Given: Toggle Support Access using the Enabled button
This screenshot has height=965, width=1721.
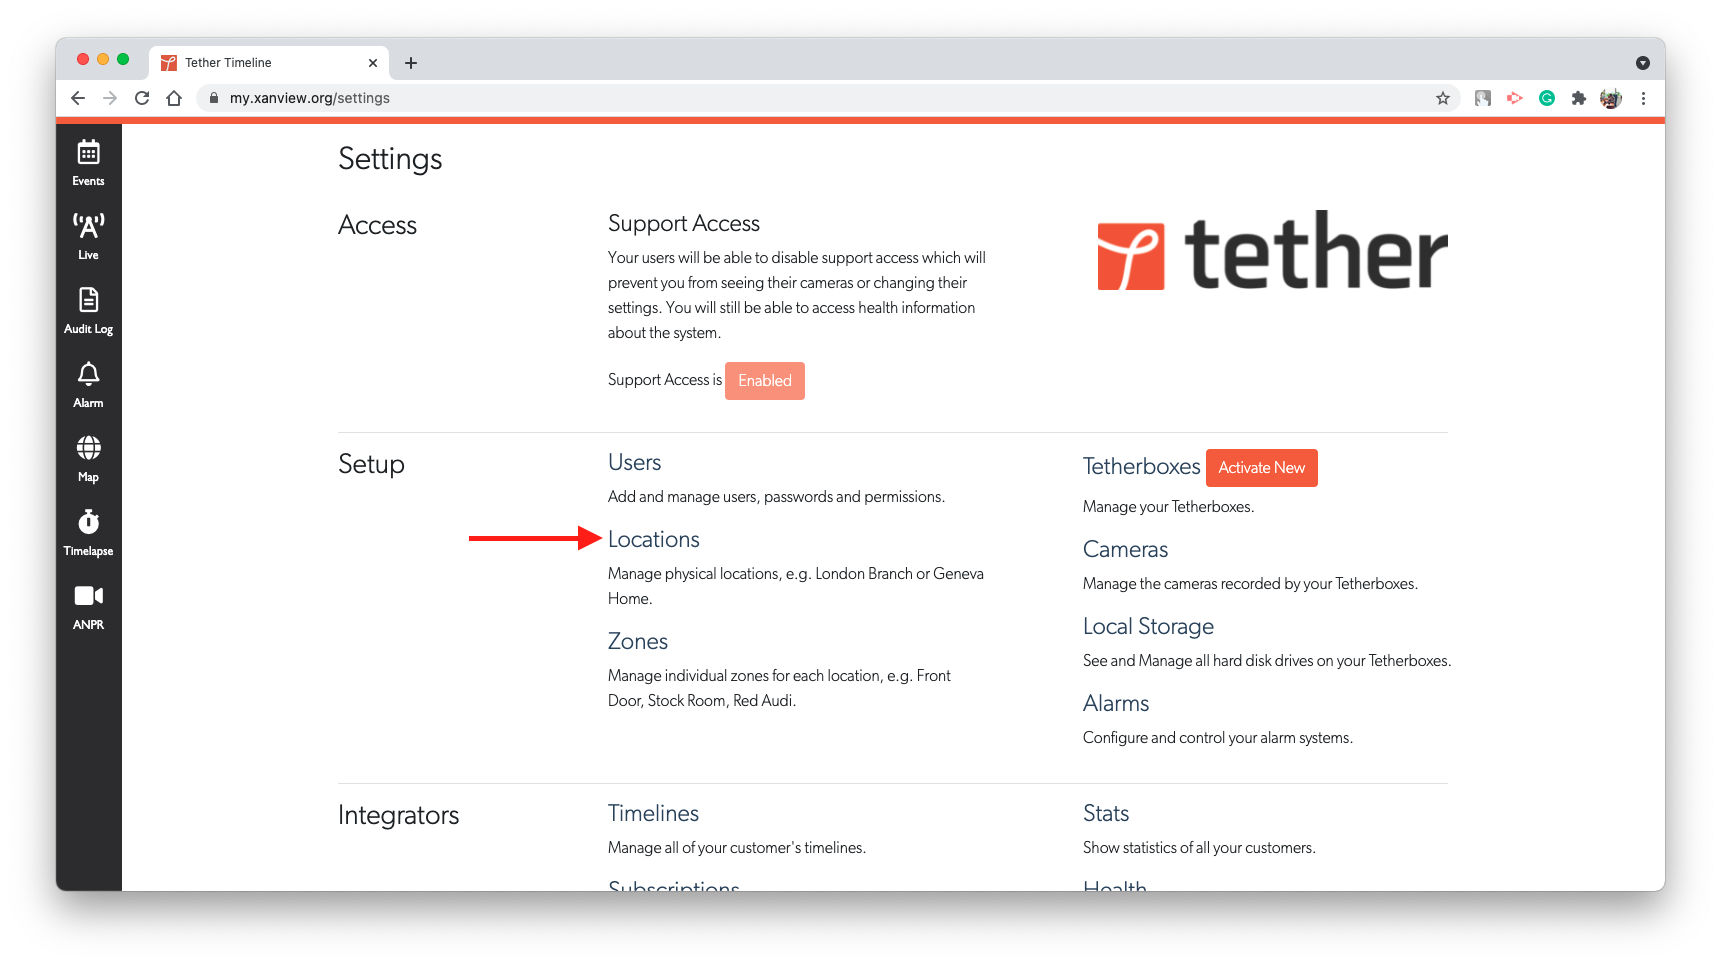Looking at the screenshot, I should tap(764, 380).
